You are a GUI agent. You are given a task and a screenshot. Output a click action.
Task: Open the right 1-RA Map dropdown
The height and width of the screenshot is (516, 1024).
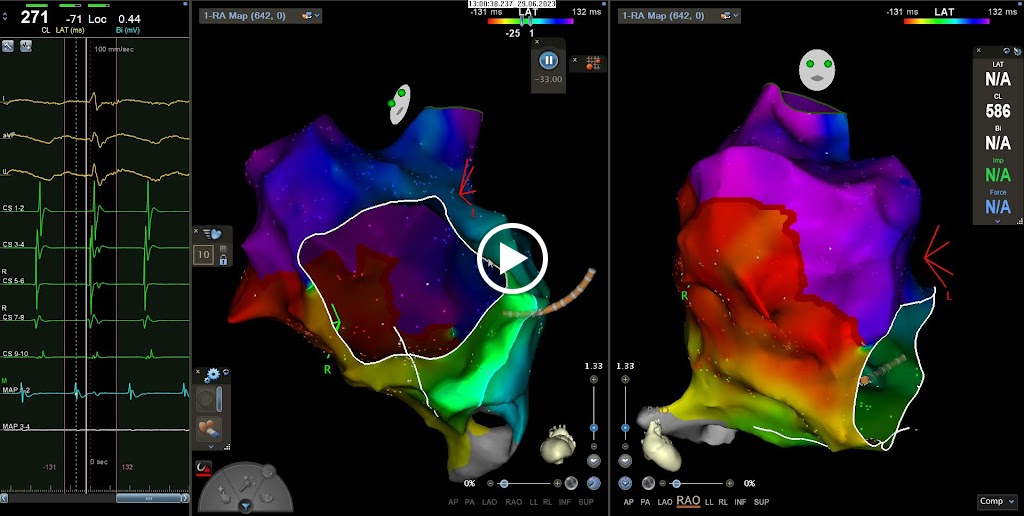[679, 16]
